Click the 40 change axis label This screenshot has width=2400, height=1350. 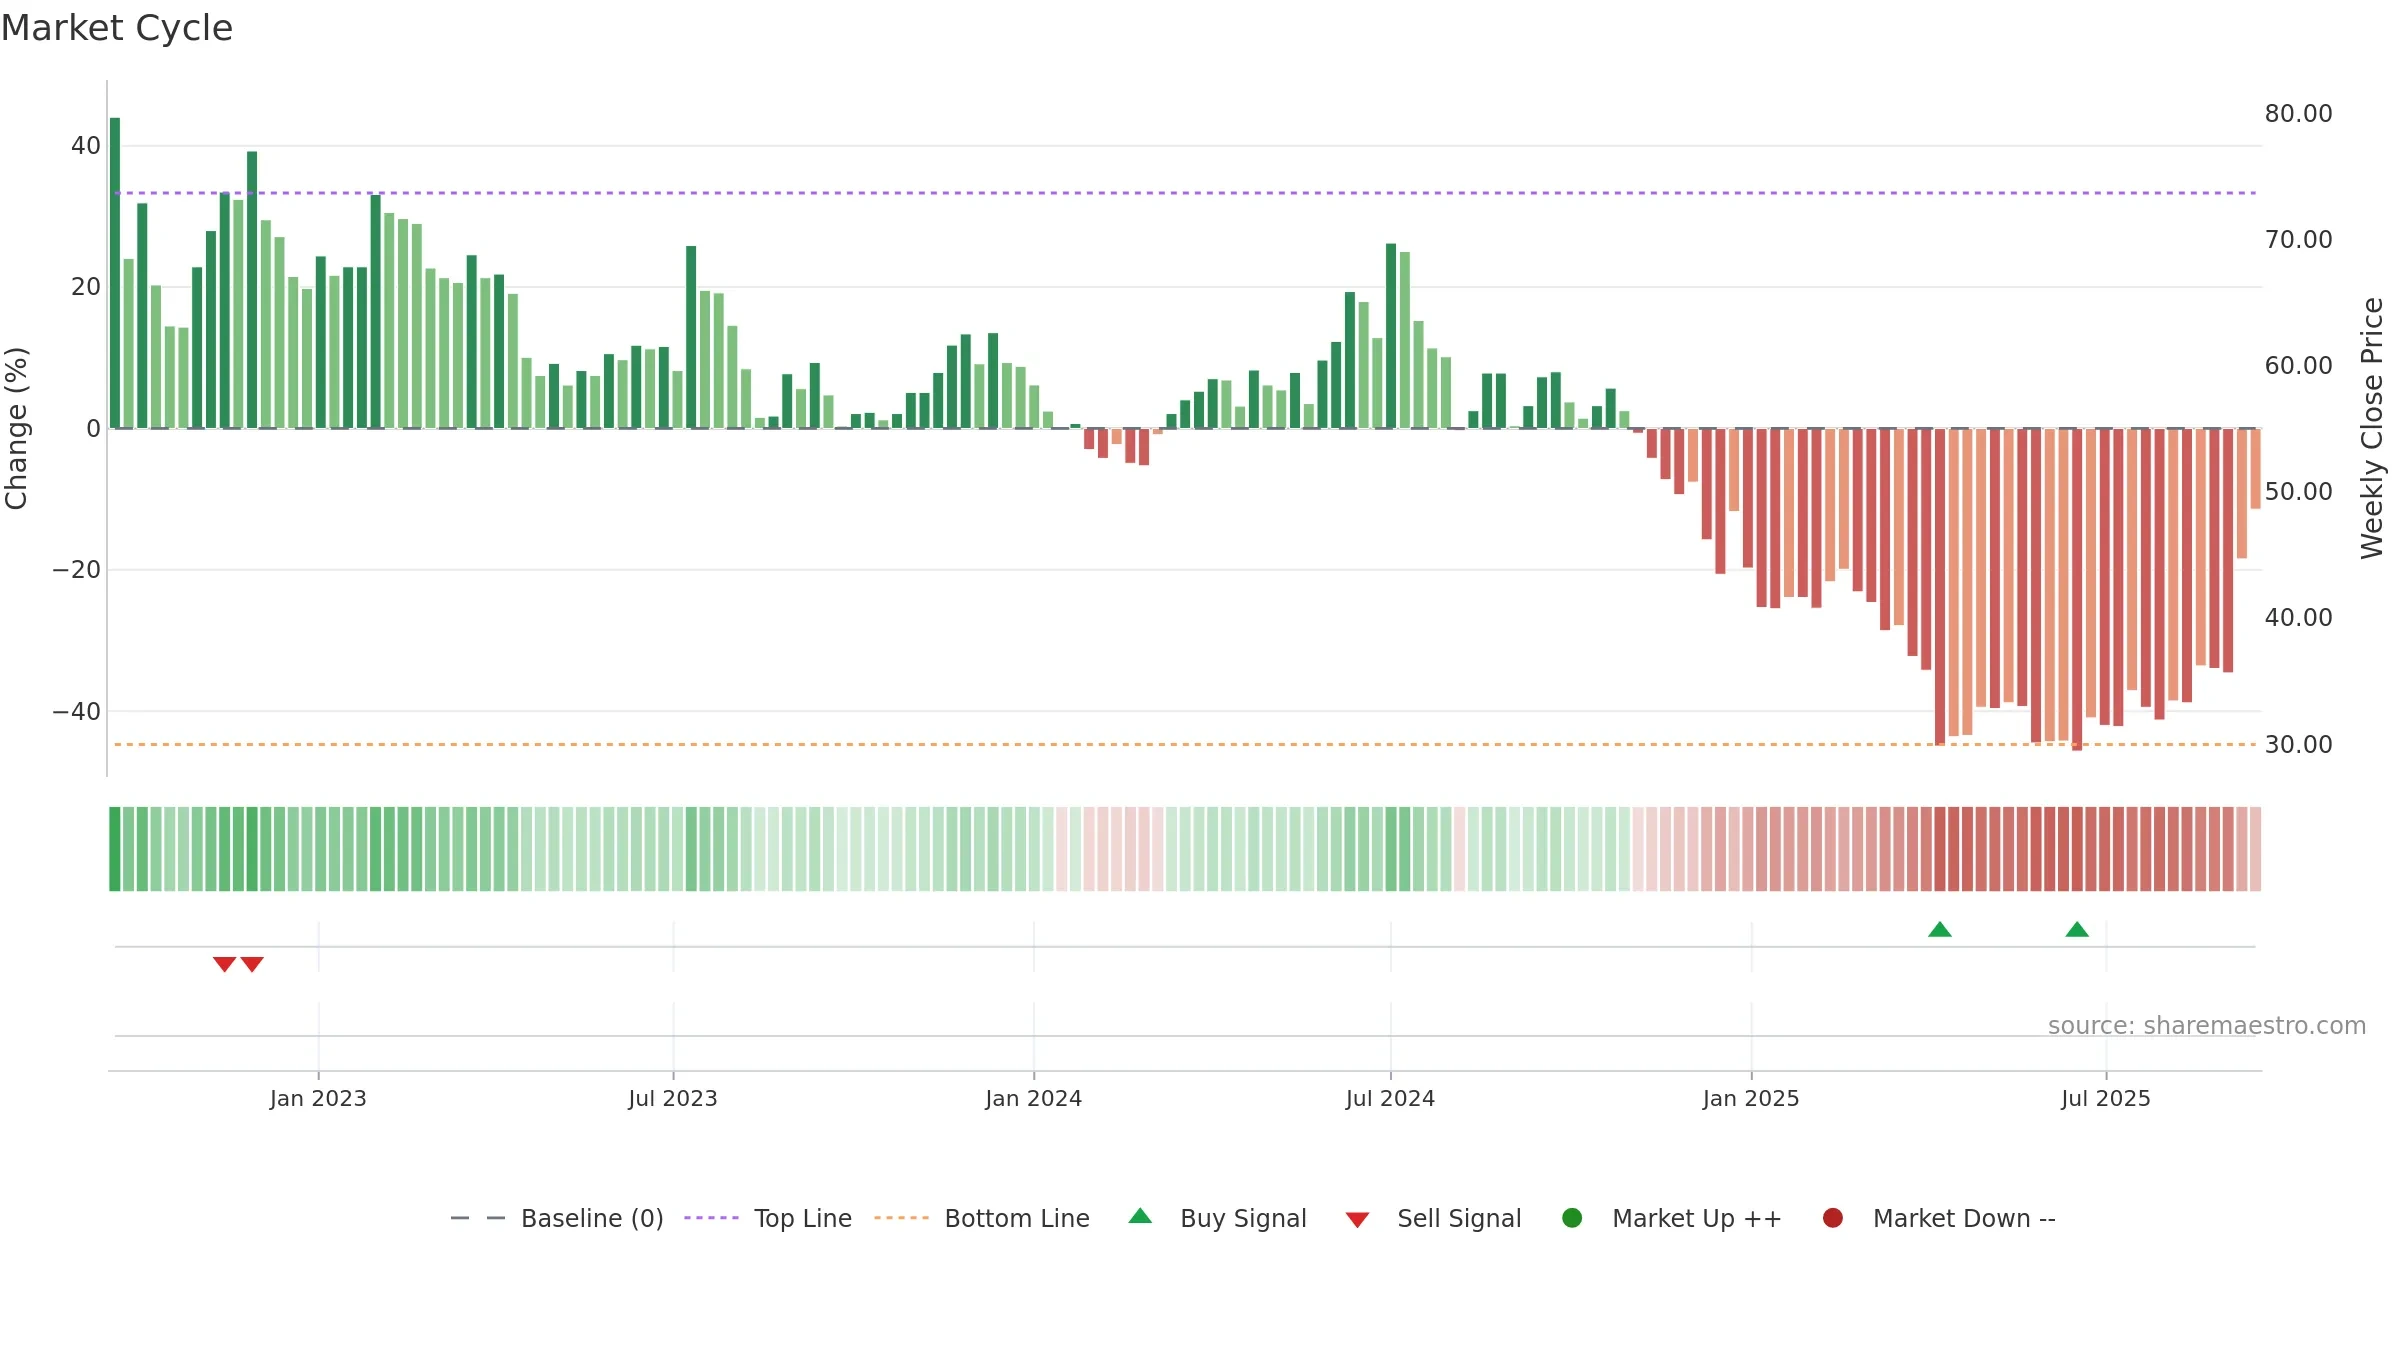point(85,145)
